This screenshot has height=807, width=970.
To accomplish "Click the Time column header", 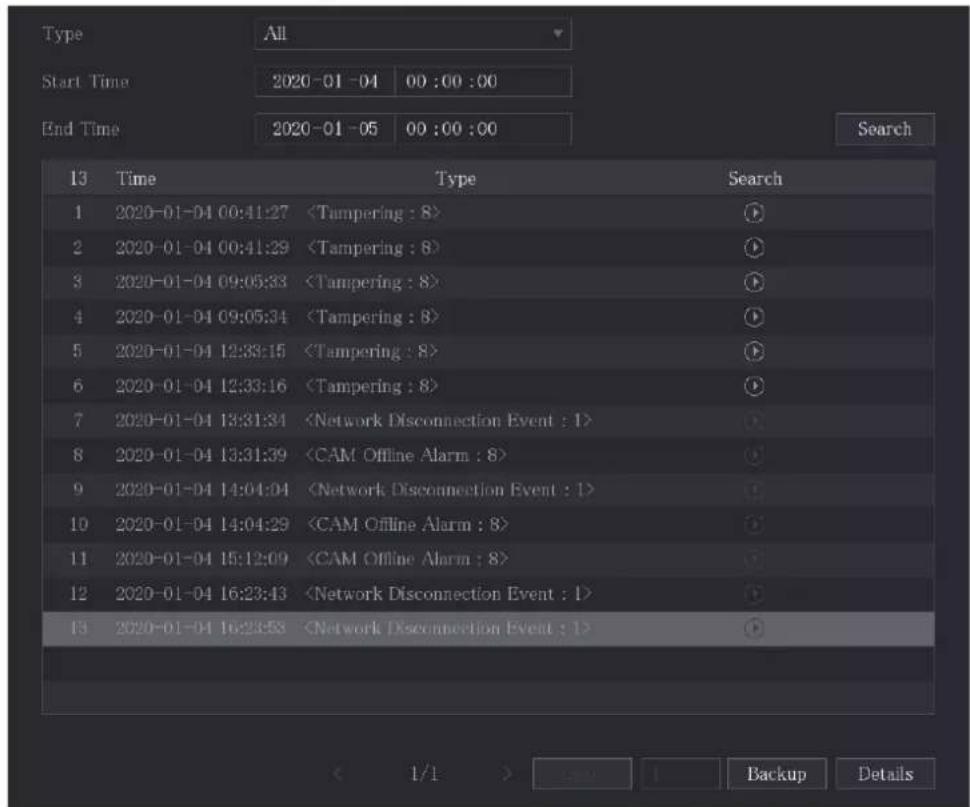I will (x=136, y=179).
